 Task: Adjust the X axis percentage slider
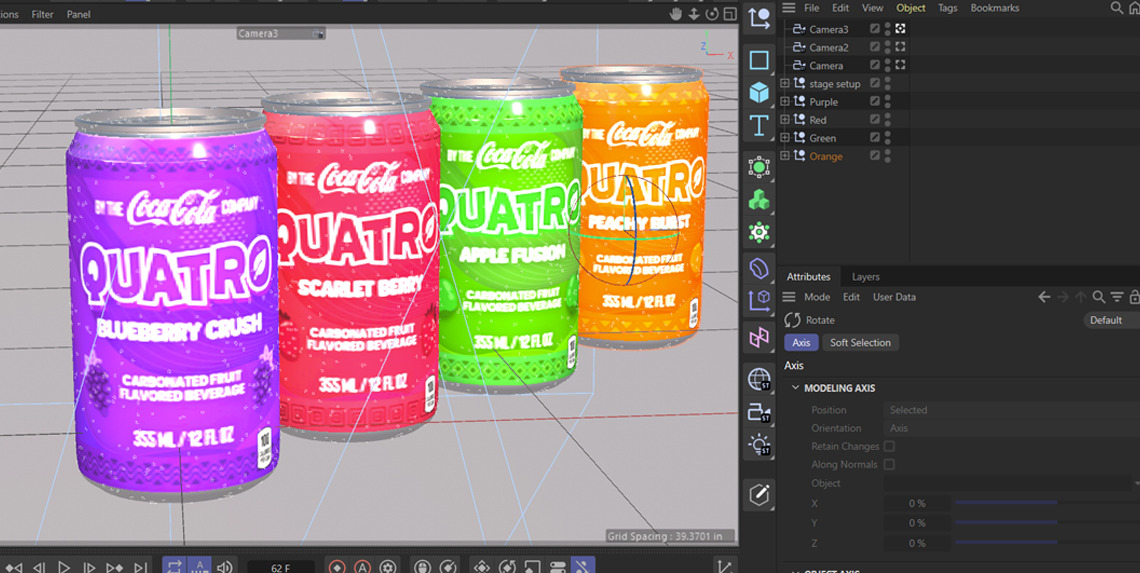pos(1005,502)
